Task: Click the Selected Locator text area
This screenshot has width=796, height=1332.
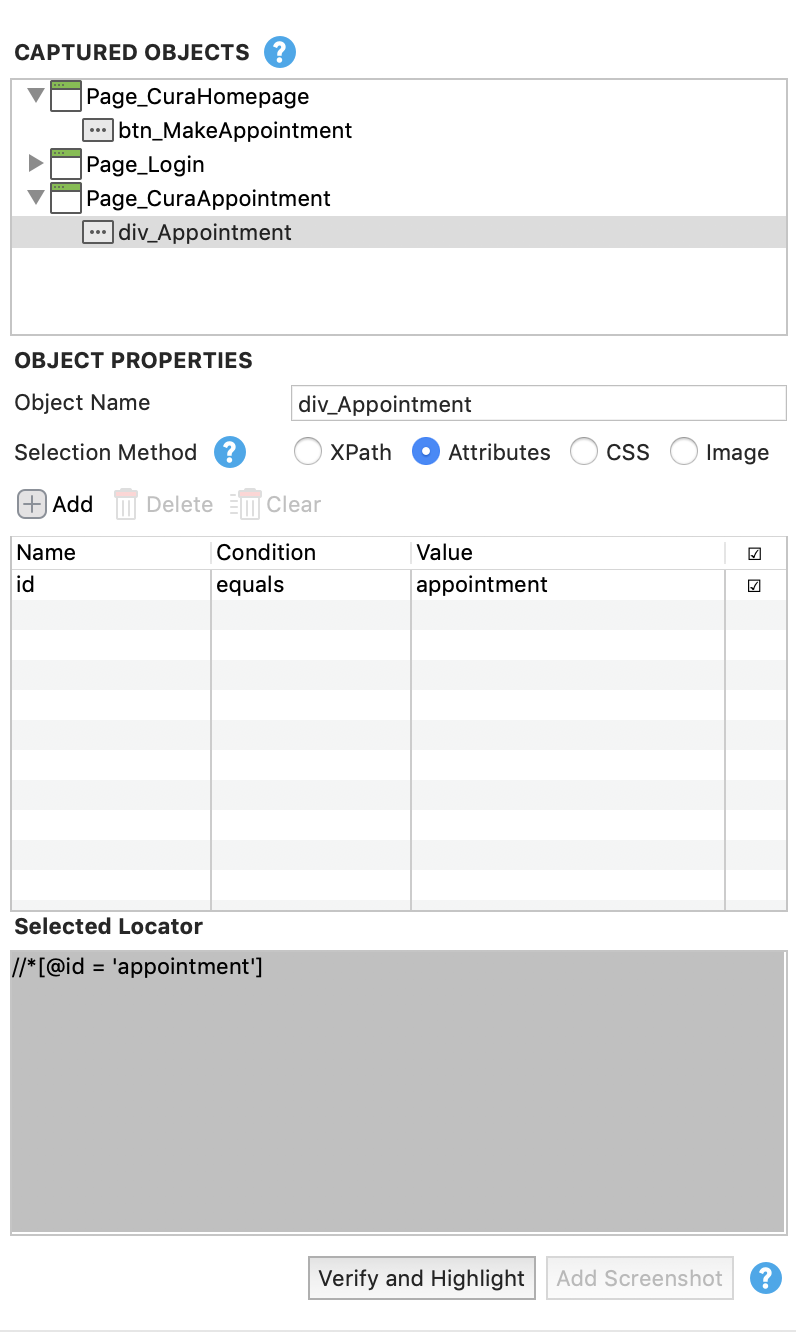Action: (x=398, y=1090)
